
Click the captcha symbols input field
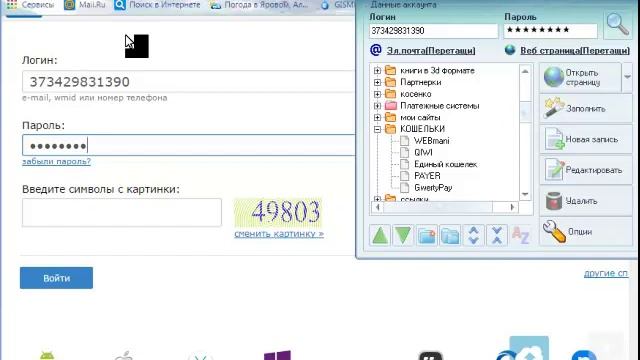point(122,212)
